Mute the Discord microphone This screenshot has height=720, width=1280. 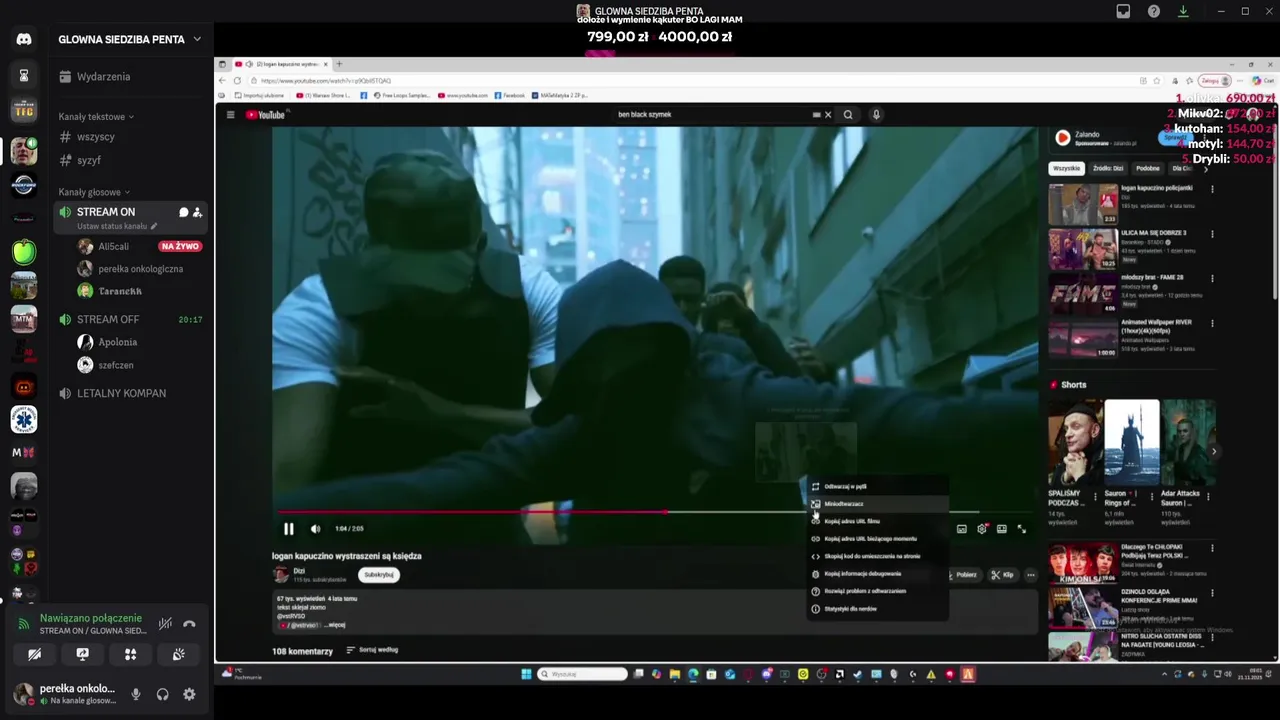[136, 694]
